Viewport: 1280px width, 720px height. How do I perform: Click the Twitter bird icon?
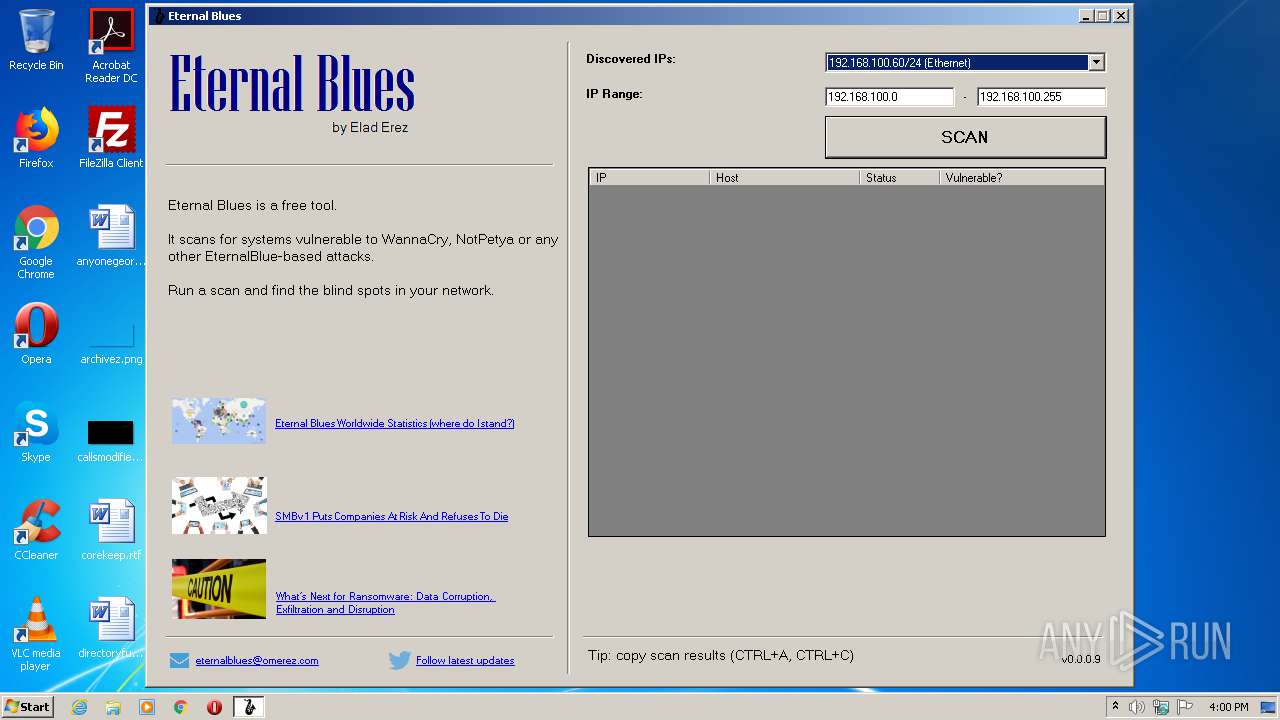tap(400, 660)
